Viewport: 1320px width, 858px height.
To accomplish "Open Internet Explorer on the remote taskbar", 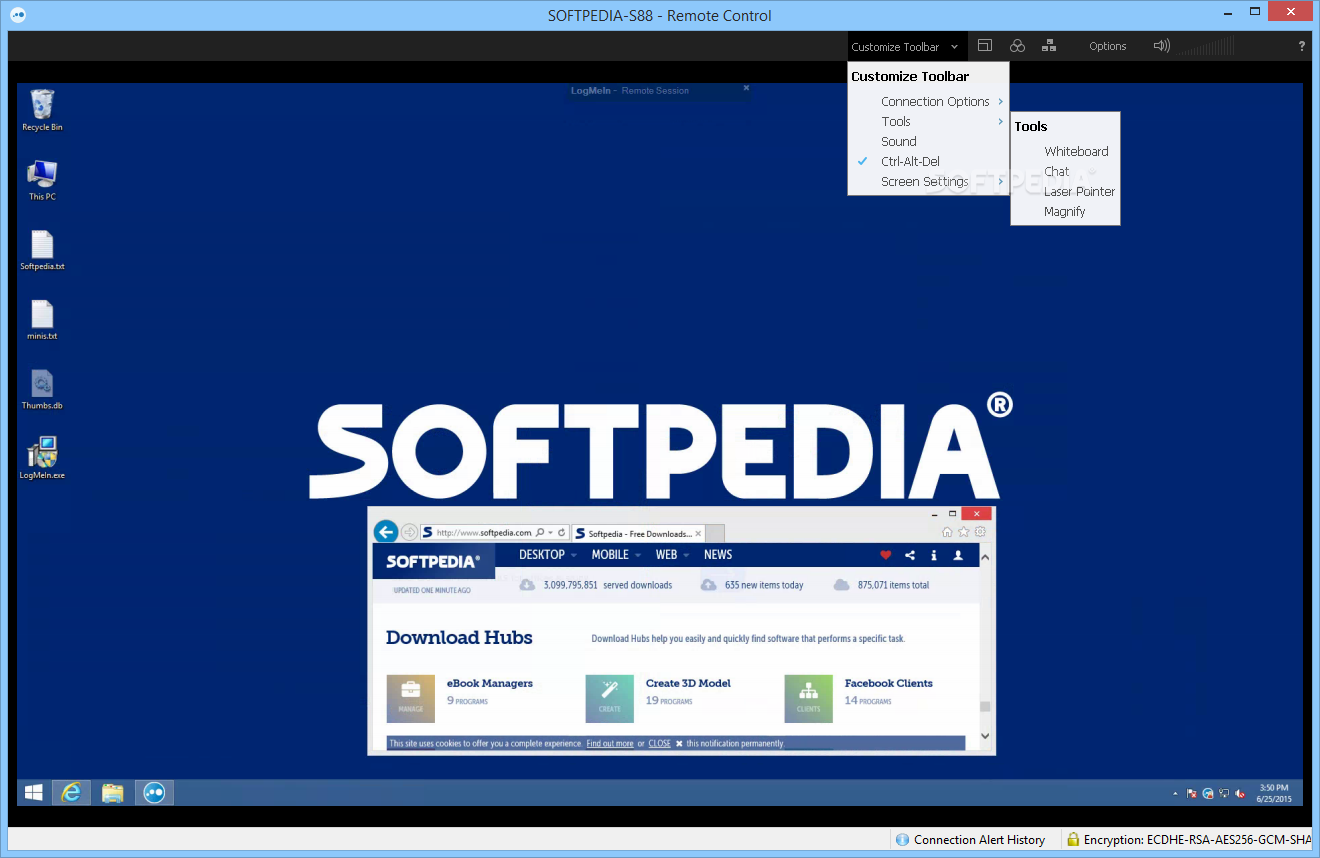I will click(71, 792).
